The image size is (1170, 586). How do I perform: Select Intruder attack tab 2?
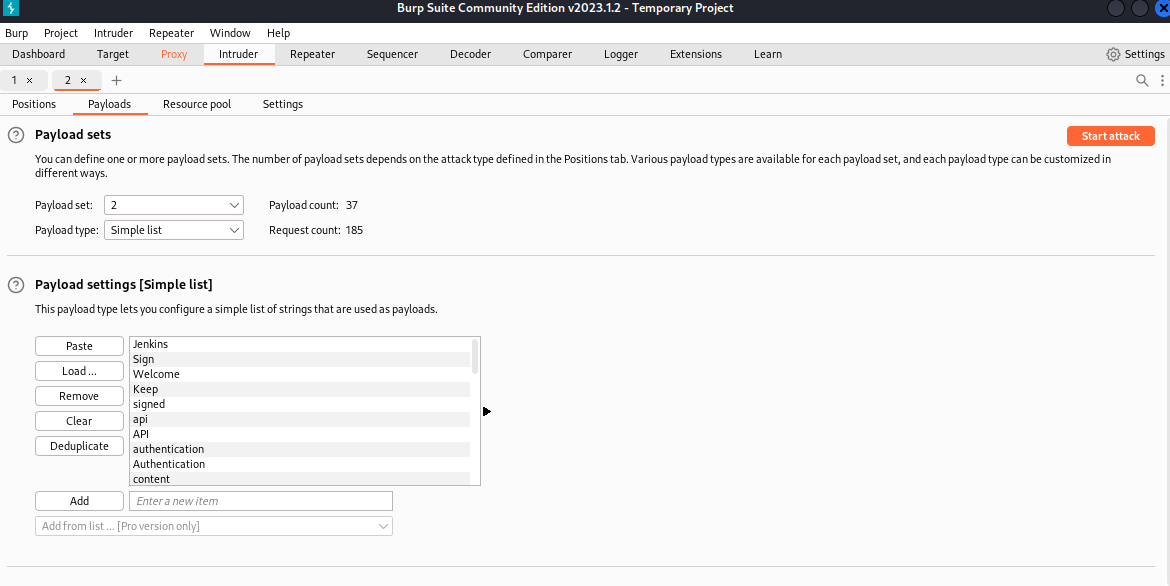tap(68, 81)
